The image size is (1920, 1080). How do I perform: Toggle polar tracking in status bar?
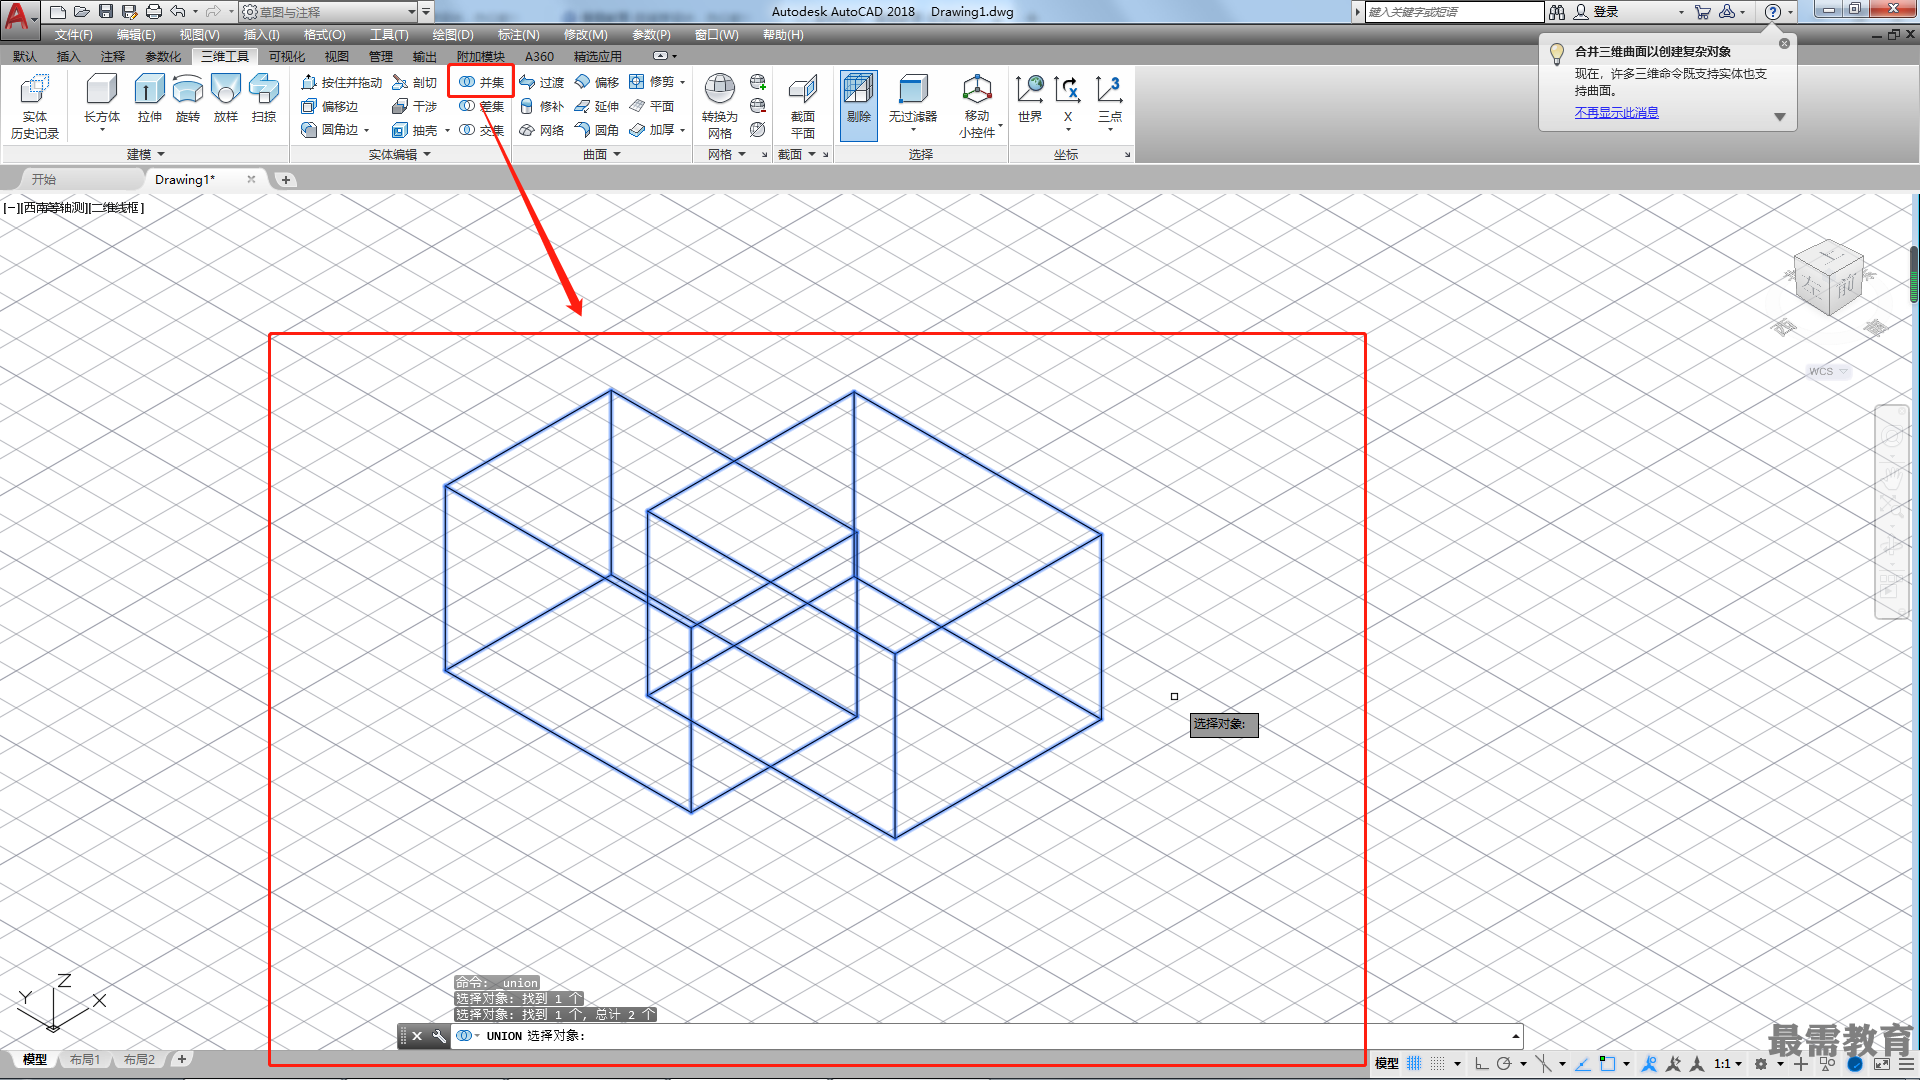[x=1504, y=1063]
